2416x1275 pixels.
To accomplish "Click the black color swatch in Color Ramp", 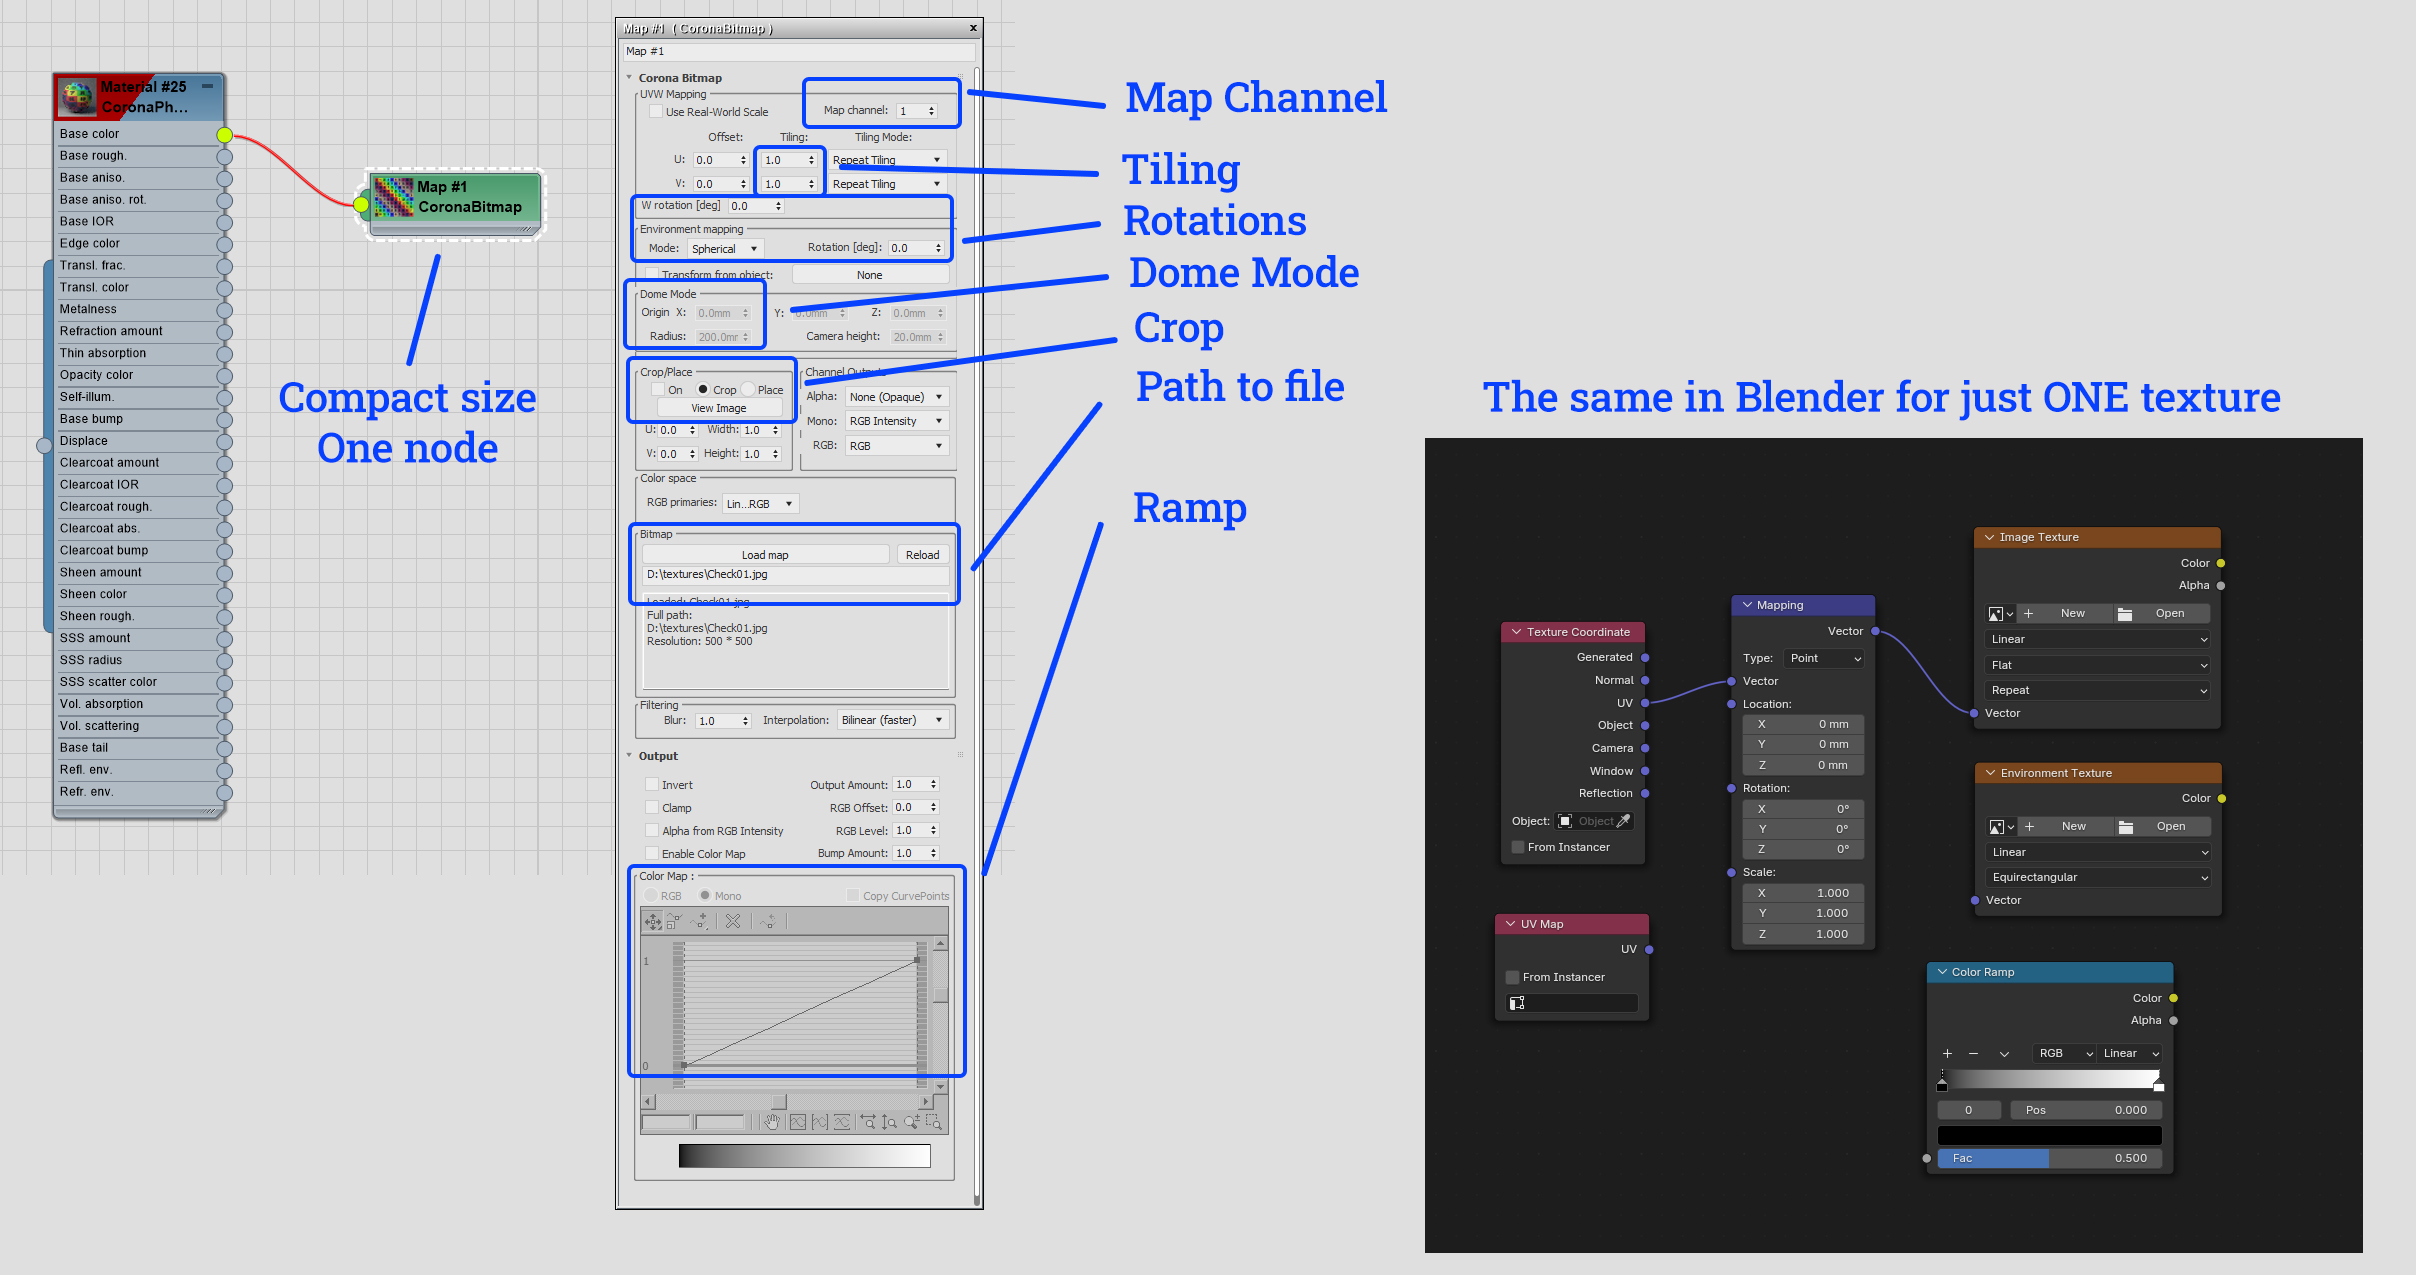I will point(2049,1135).
